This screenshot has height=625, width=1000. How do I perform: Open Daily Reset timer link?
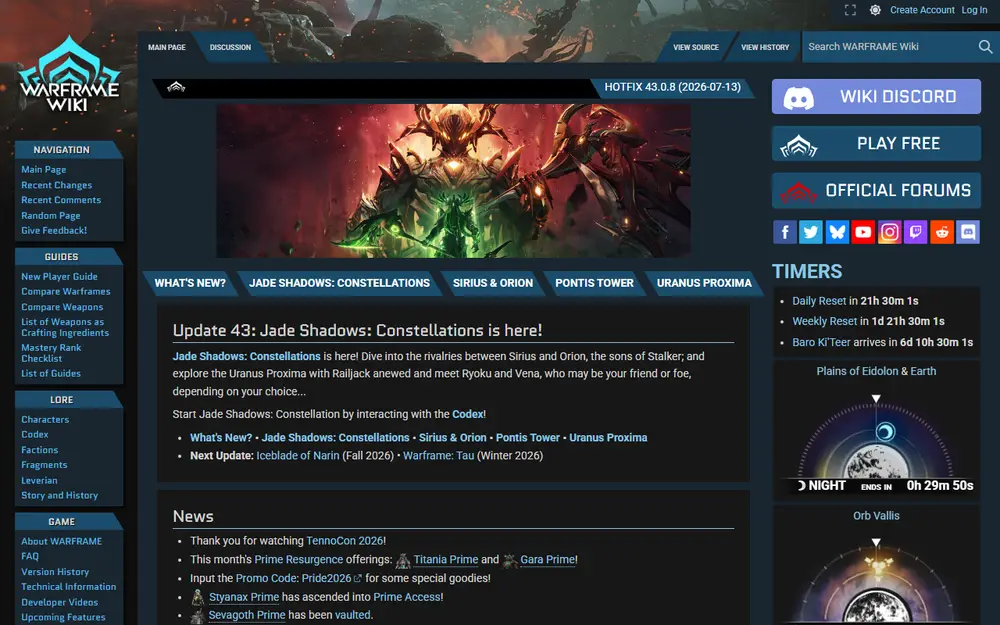click(819, 301)
